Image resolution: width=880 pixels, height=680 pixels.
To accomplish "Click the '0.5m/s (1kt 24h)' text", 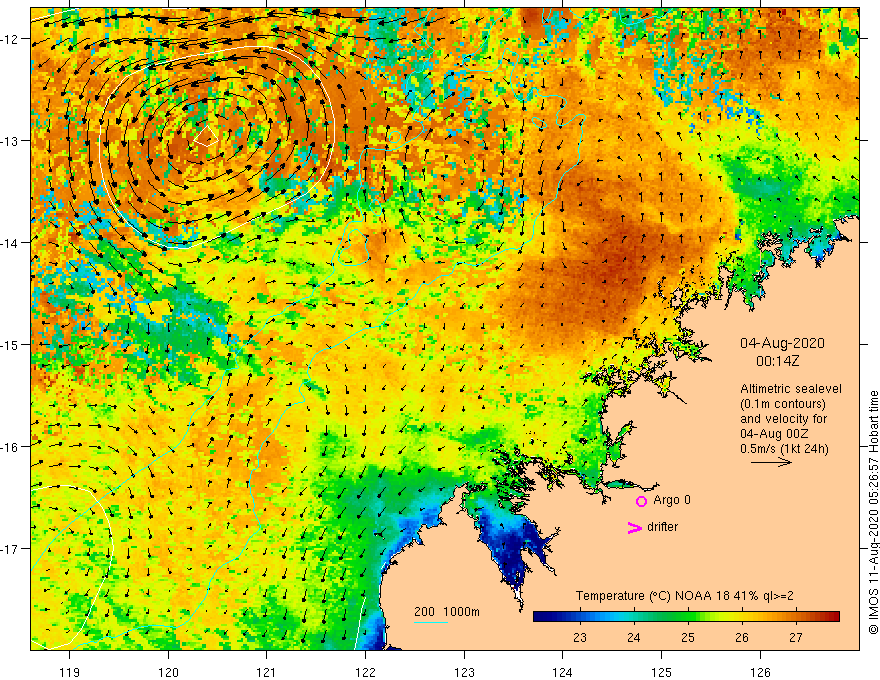I will [784, 449].
